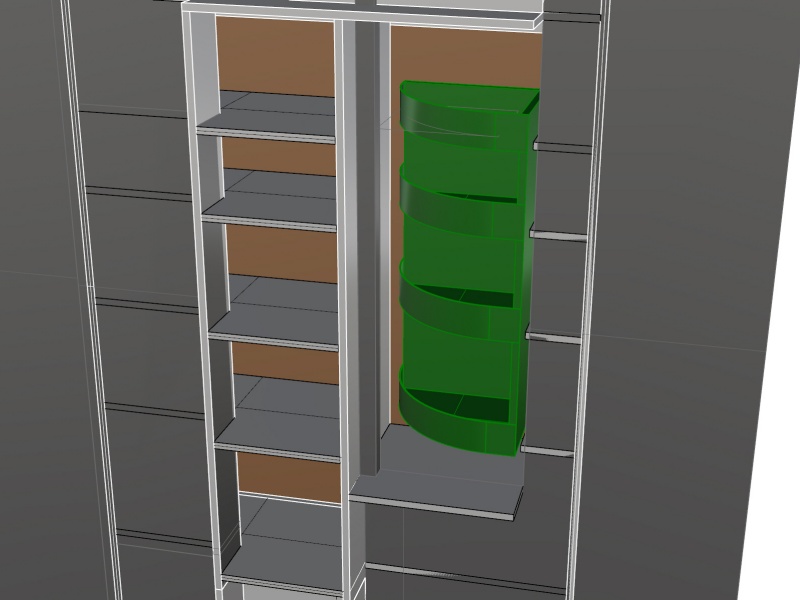Select the topmost gray shelf in left compartment
The width and height of the screenshot is (800, 600).
click(x=266, y=117)
